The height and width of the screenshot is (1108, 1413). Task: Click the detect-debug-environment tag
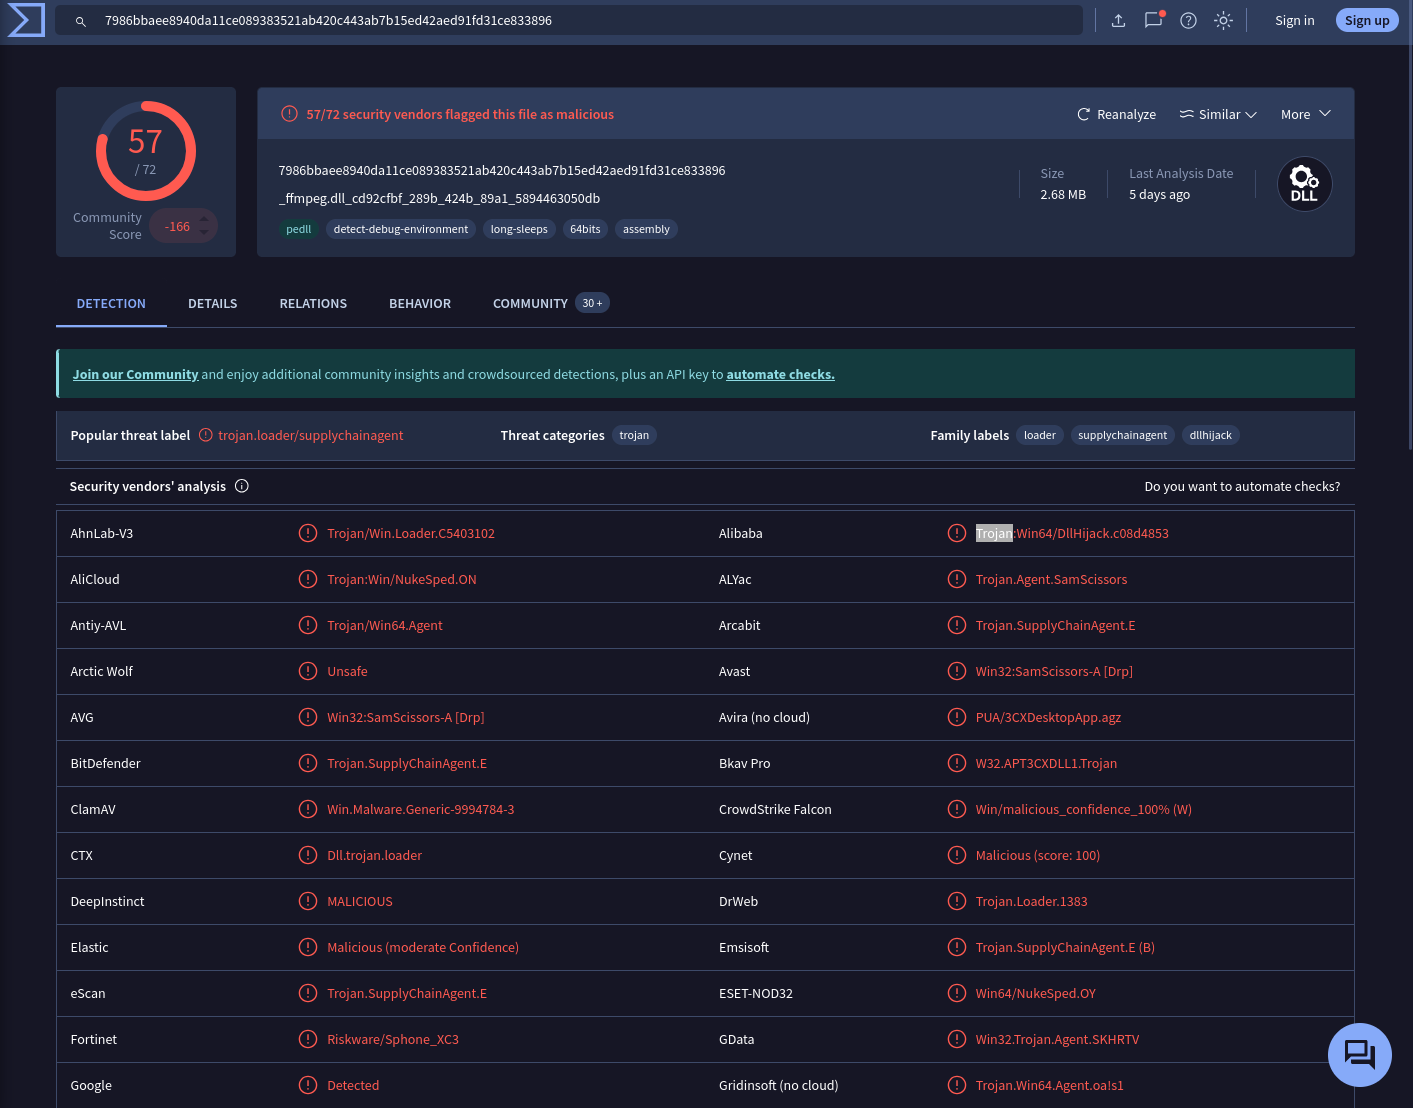(401, 229)
